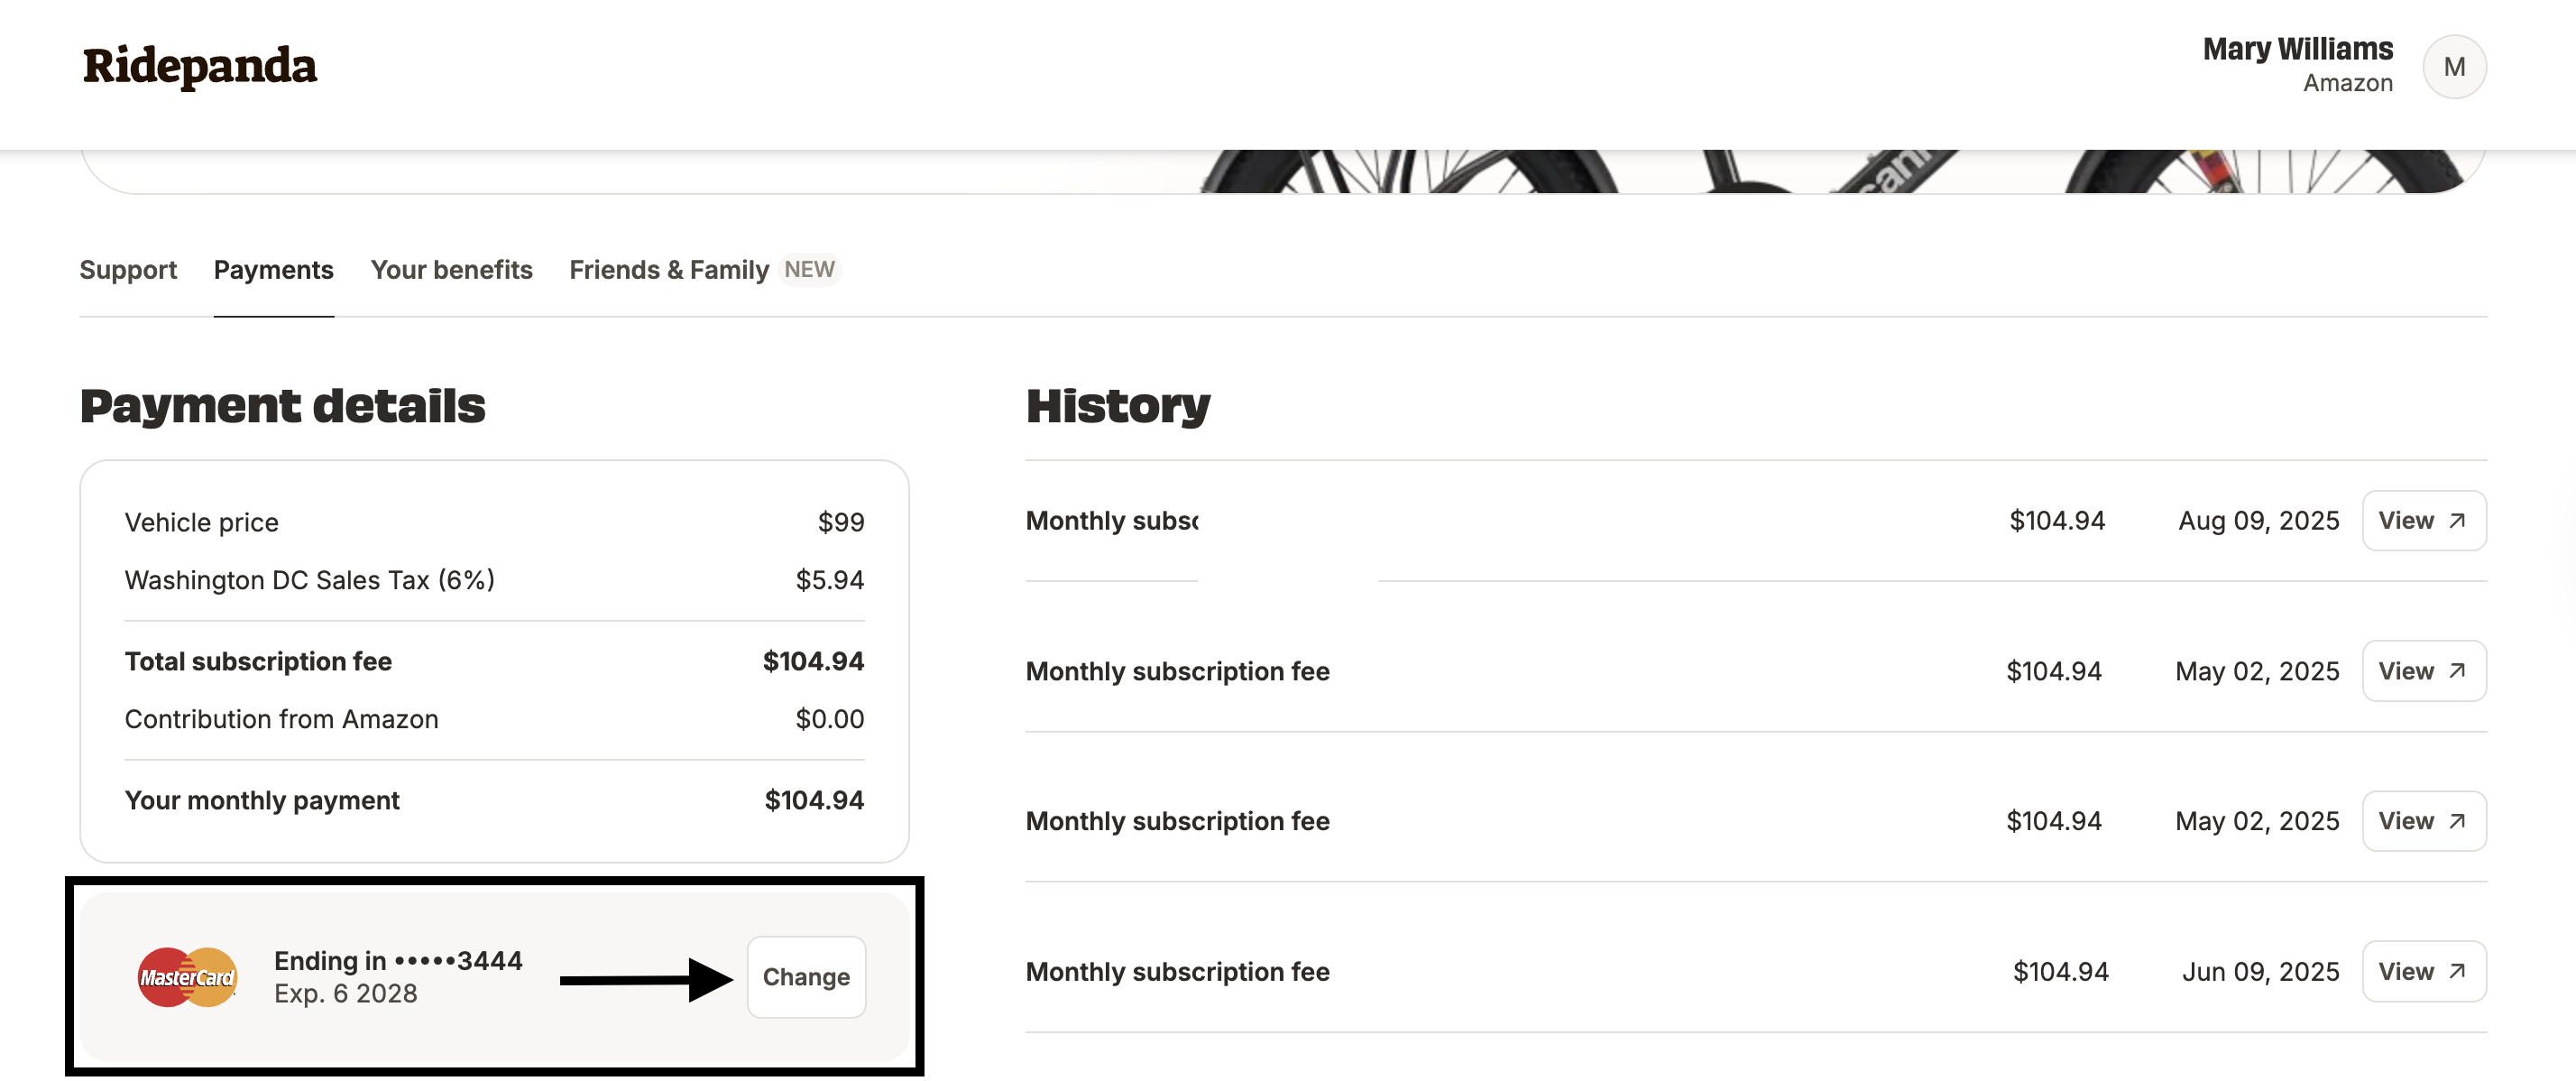Open the Support tab
Screen dimensions: 2576x1081
pos(128,270)
